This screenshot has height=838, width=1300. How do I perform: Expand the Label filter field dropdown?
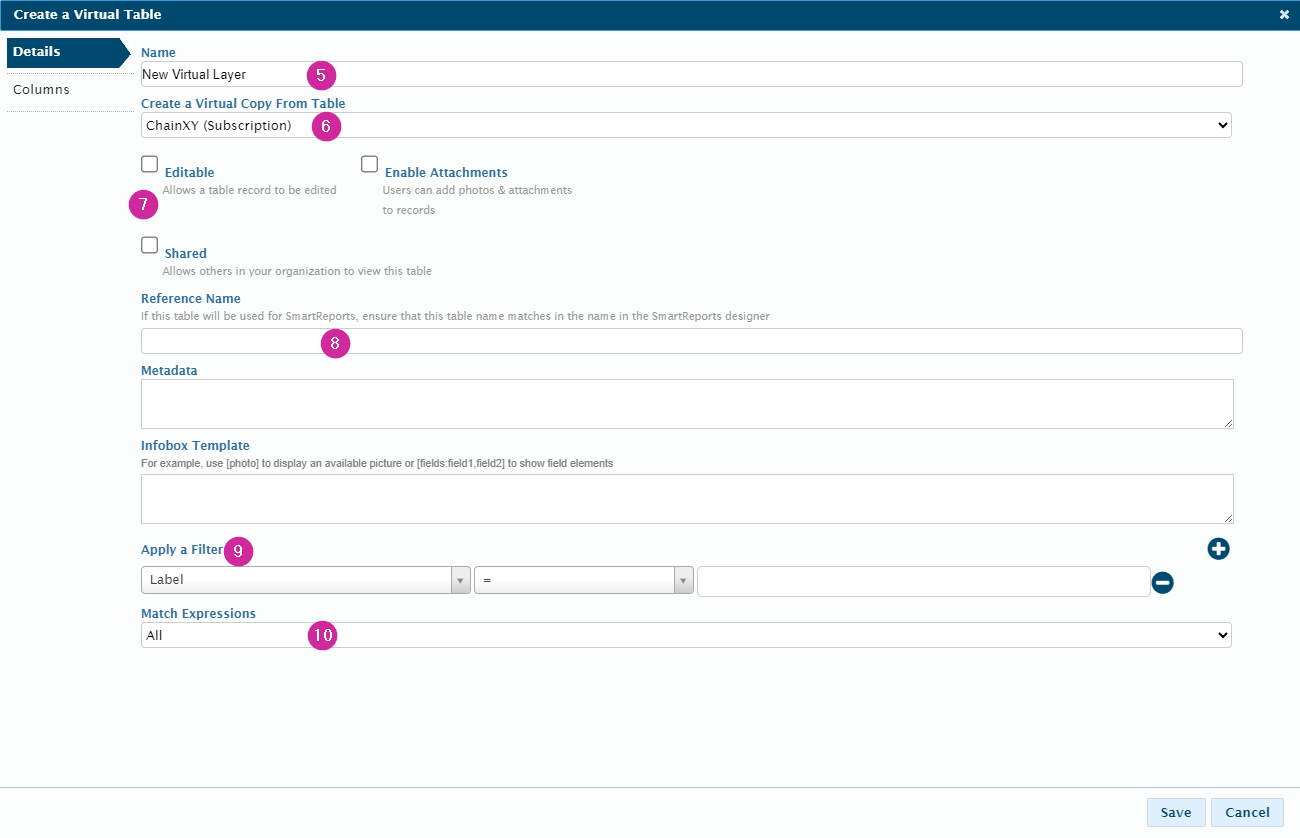click(x=305, y=580)
